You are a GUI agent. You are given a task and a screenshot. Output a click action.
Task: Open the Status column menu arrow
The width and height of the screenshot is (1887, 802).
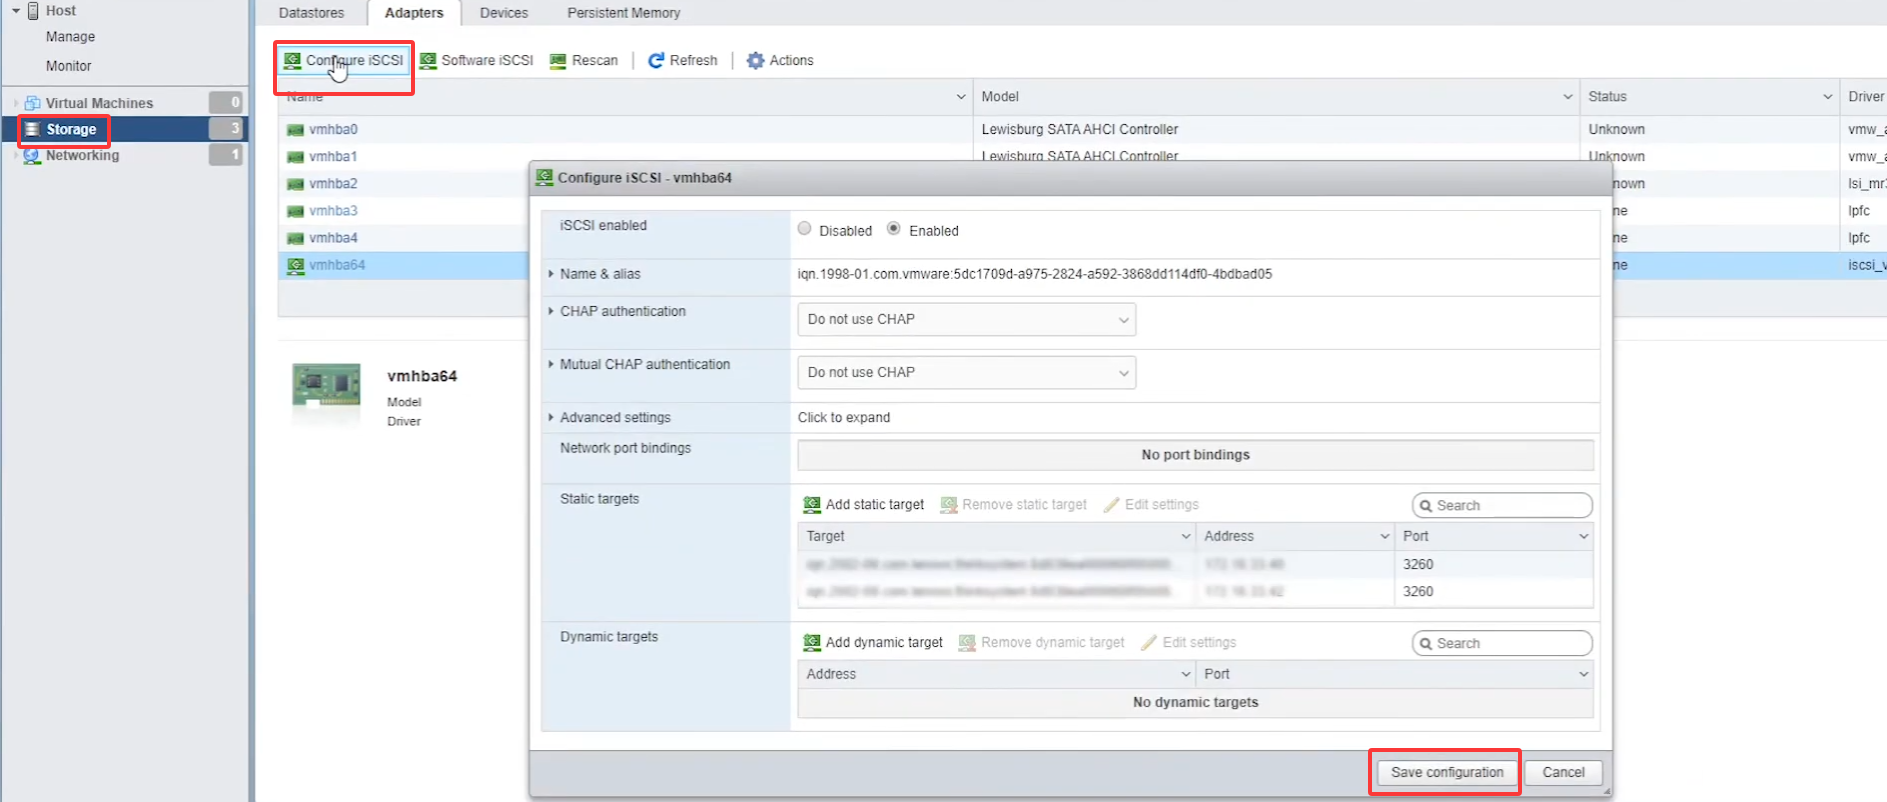coord(1828,97)
